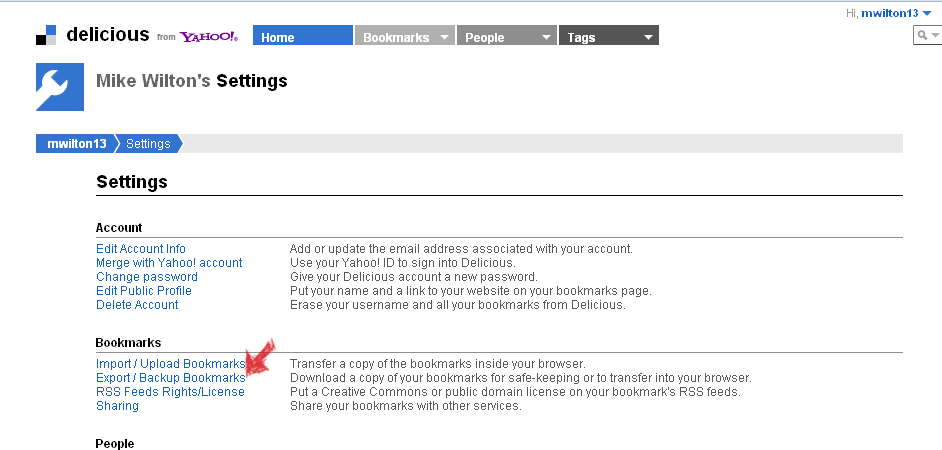Viewport: 942px width, 450px height.
Task: Click the Bookmarks section heading
Action: point(128,342)
